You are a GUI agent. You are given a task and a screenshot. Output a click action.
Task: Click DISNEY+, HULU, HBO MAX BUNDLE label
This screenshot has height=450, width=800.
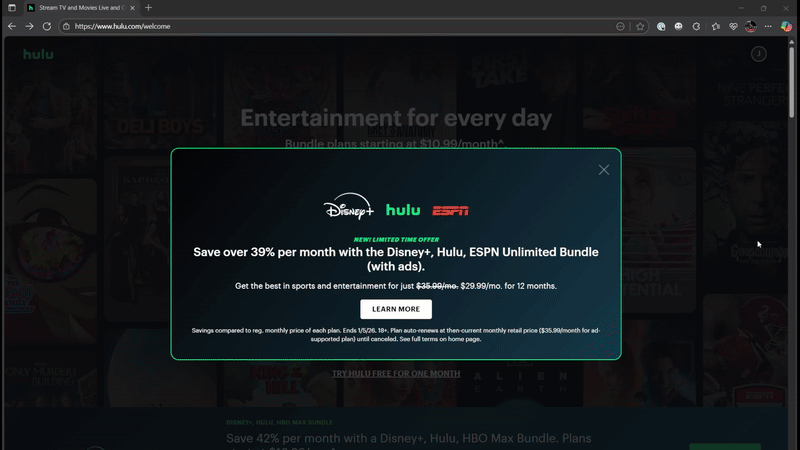pos(279,422)
